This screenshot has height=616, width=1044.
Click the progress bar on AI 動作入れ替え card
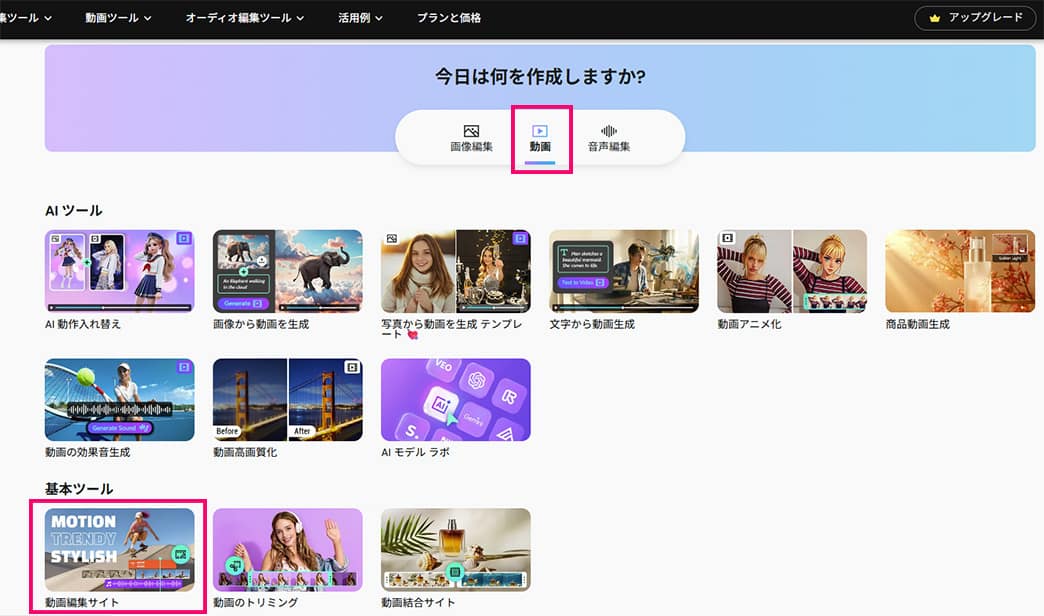pyautogui.click(x=120, y=308)
